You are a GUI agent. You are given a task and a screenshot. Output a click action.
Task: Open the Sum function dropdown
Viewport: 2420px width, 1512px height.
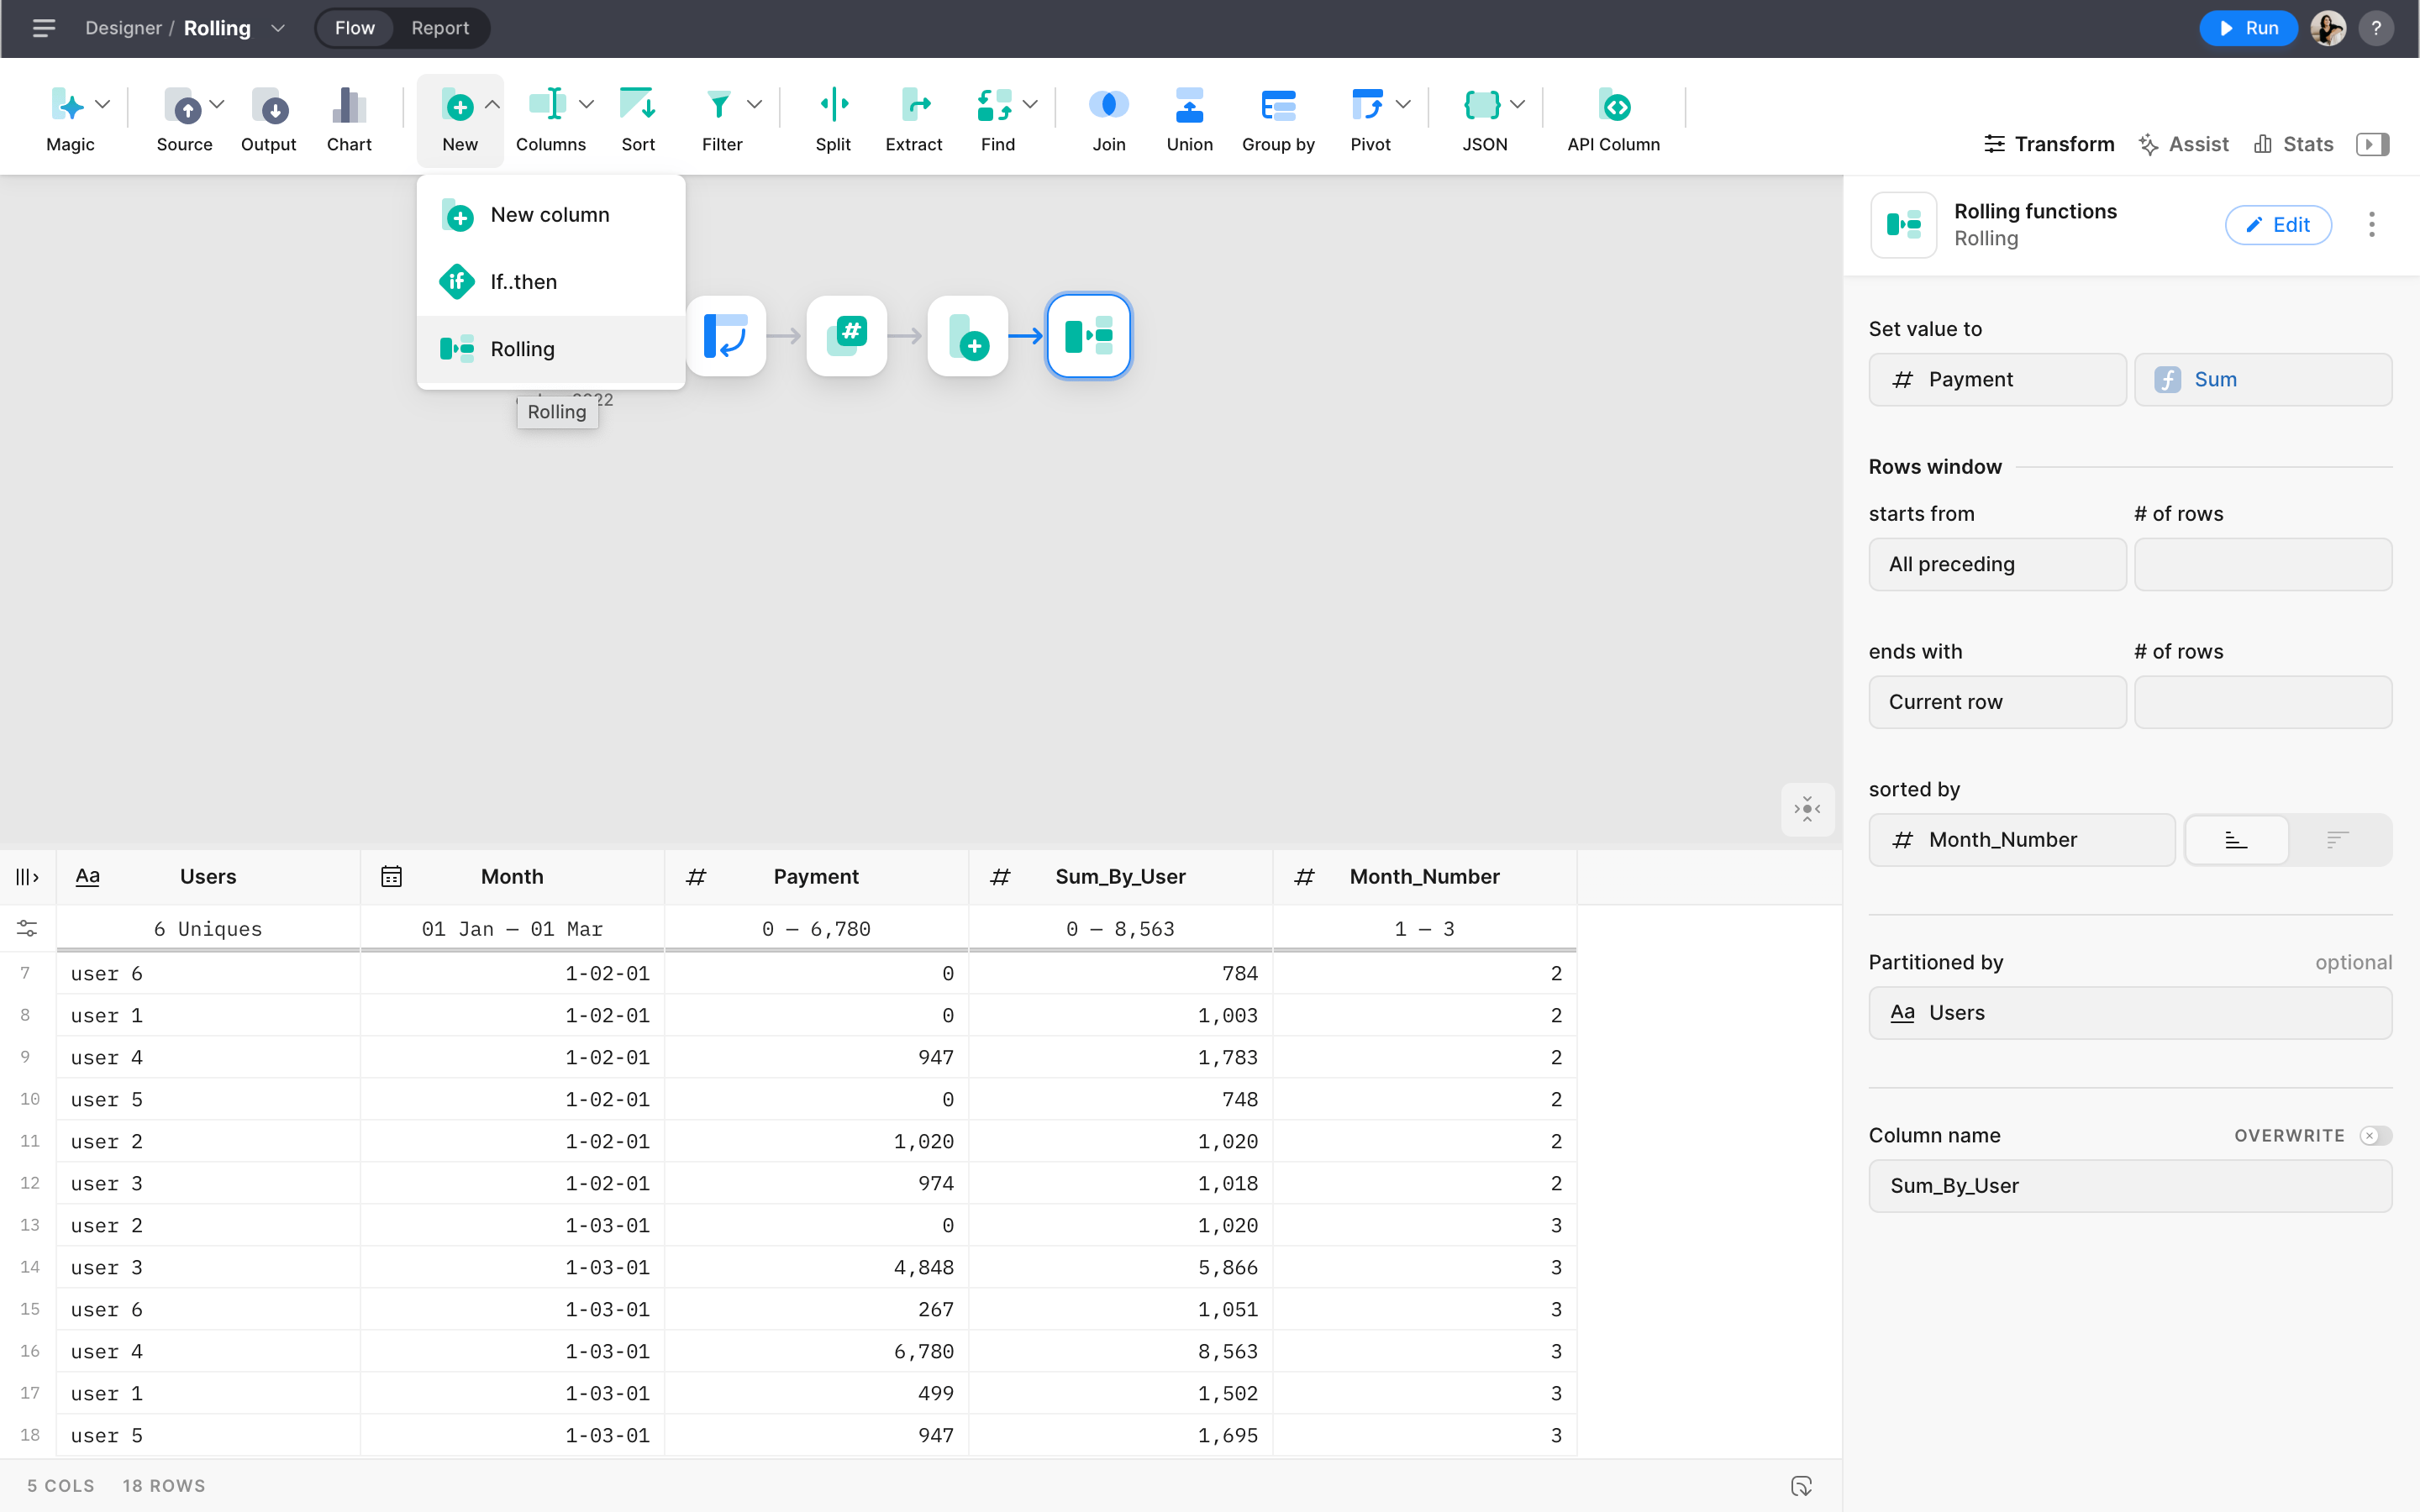(x=2262, y=380)
